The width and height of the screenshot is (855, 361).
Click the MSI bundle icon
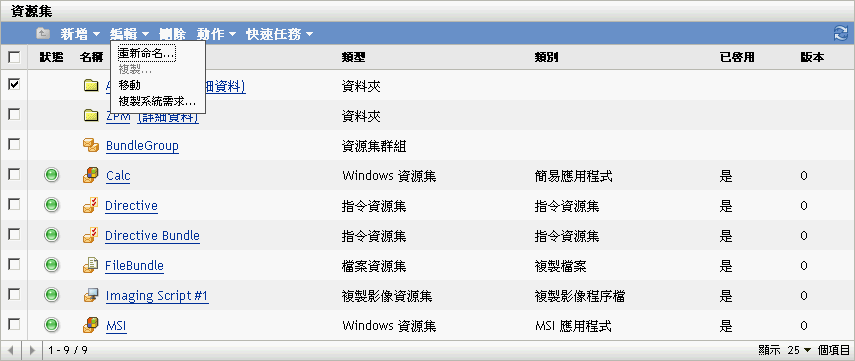click(x=91, y=326)
